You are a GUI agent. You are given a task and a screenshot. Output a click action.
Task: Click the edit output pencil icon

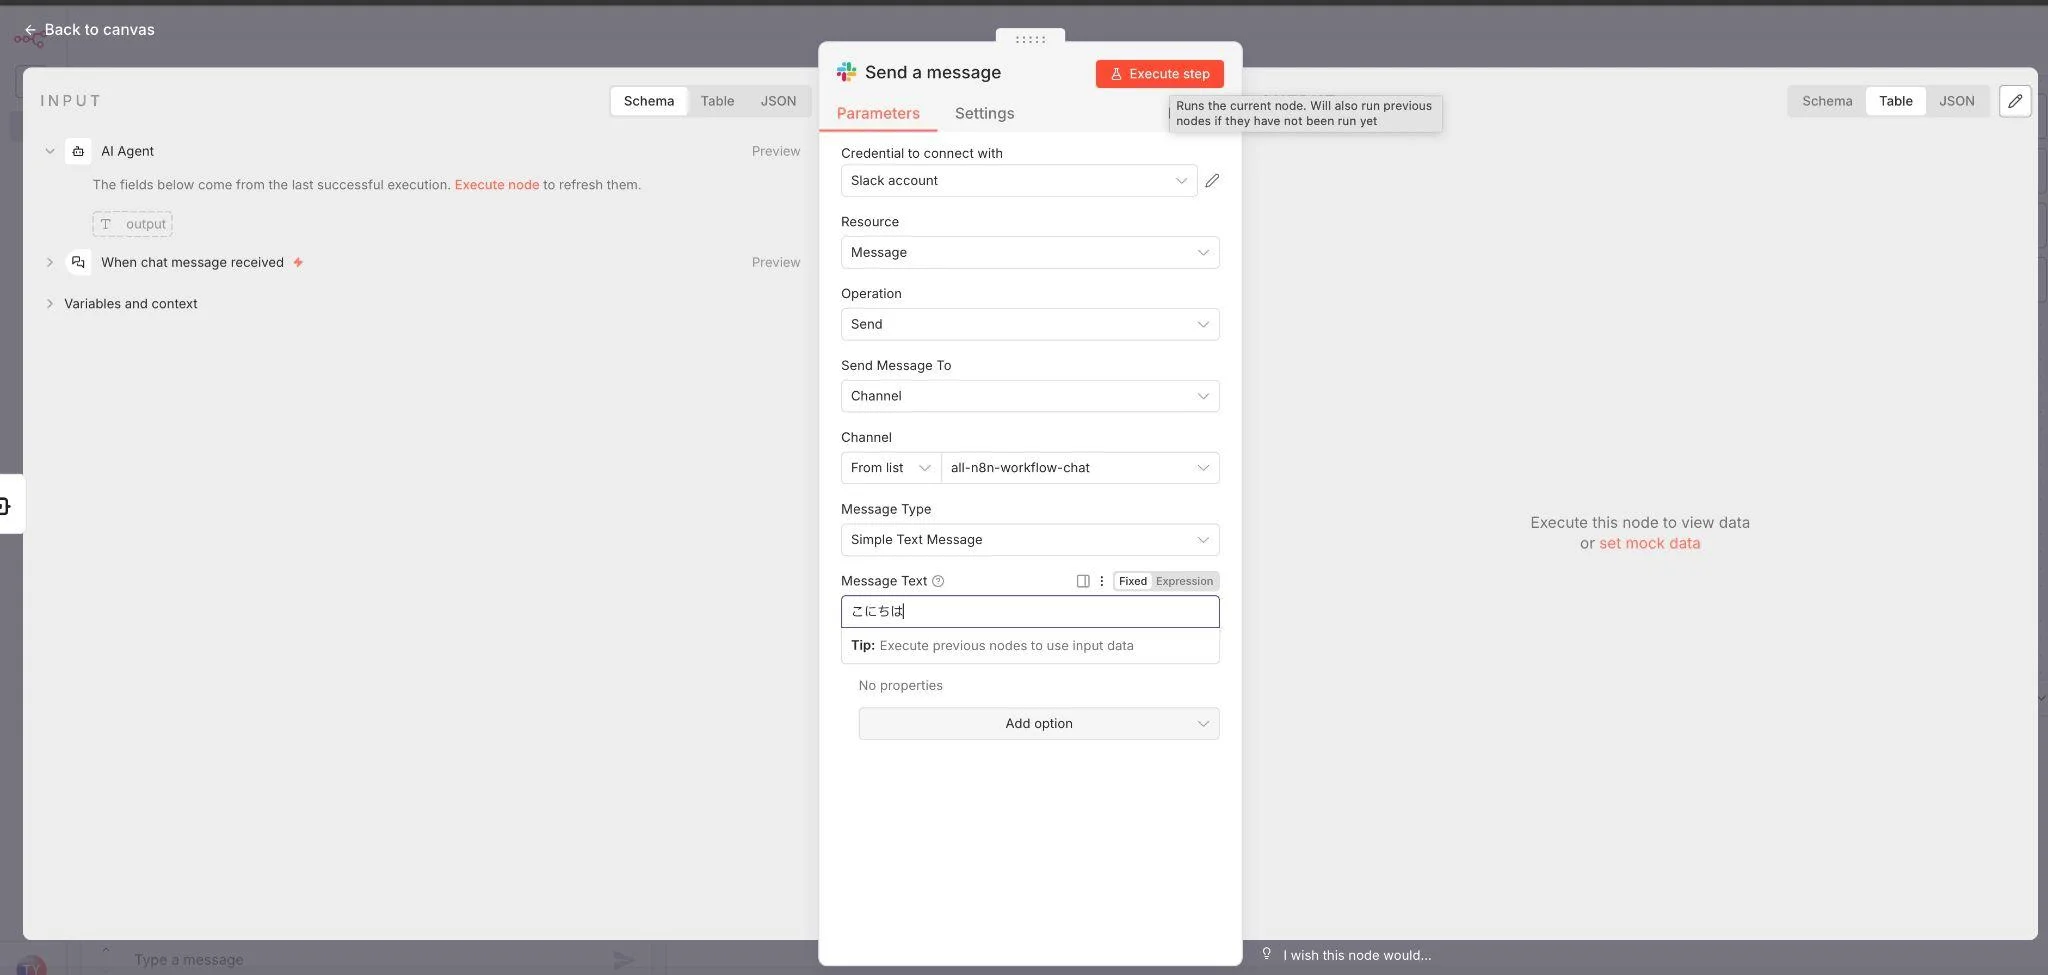(x=2014, y=101)
